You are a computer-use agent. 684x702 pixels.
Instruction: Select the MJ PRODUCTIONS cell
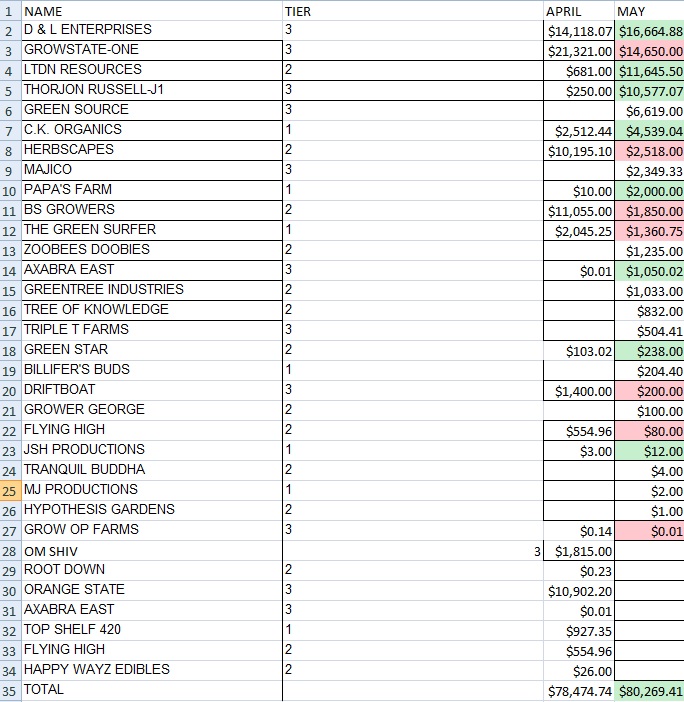click(x=152, y=491)
